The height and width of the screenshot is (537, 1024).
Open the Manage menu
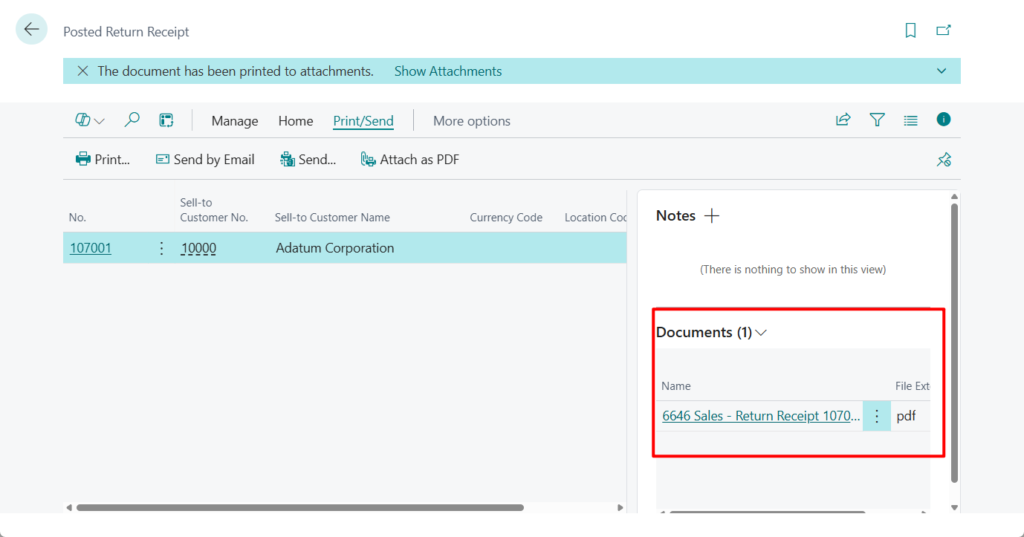point(235,121)
